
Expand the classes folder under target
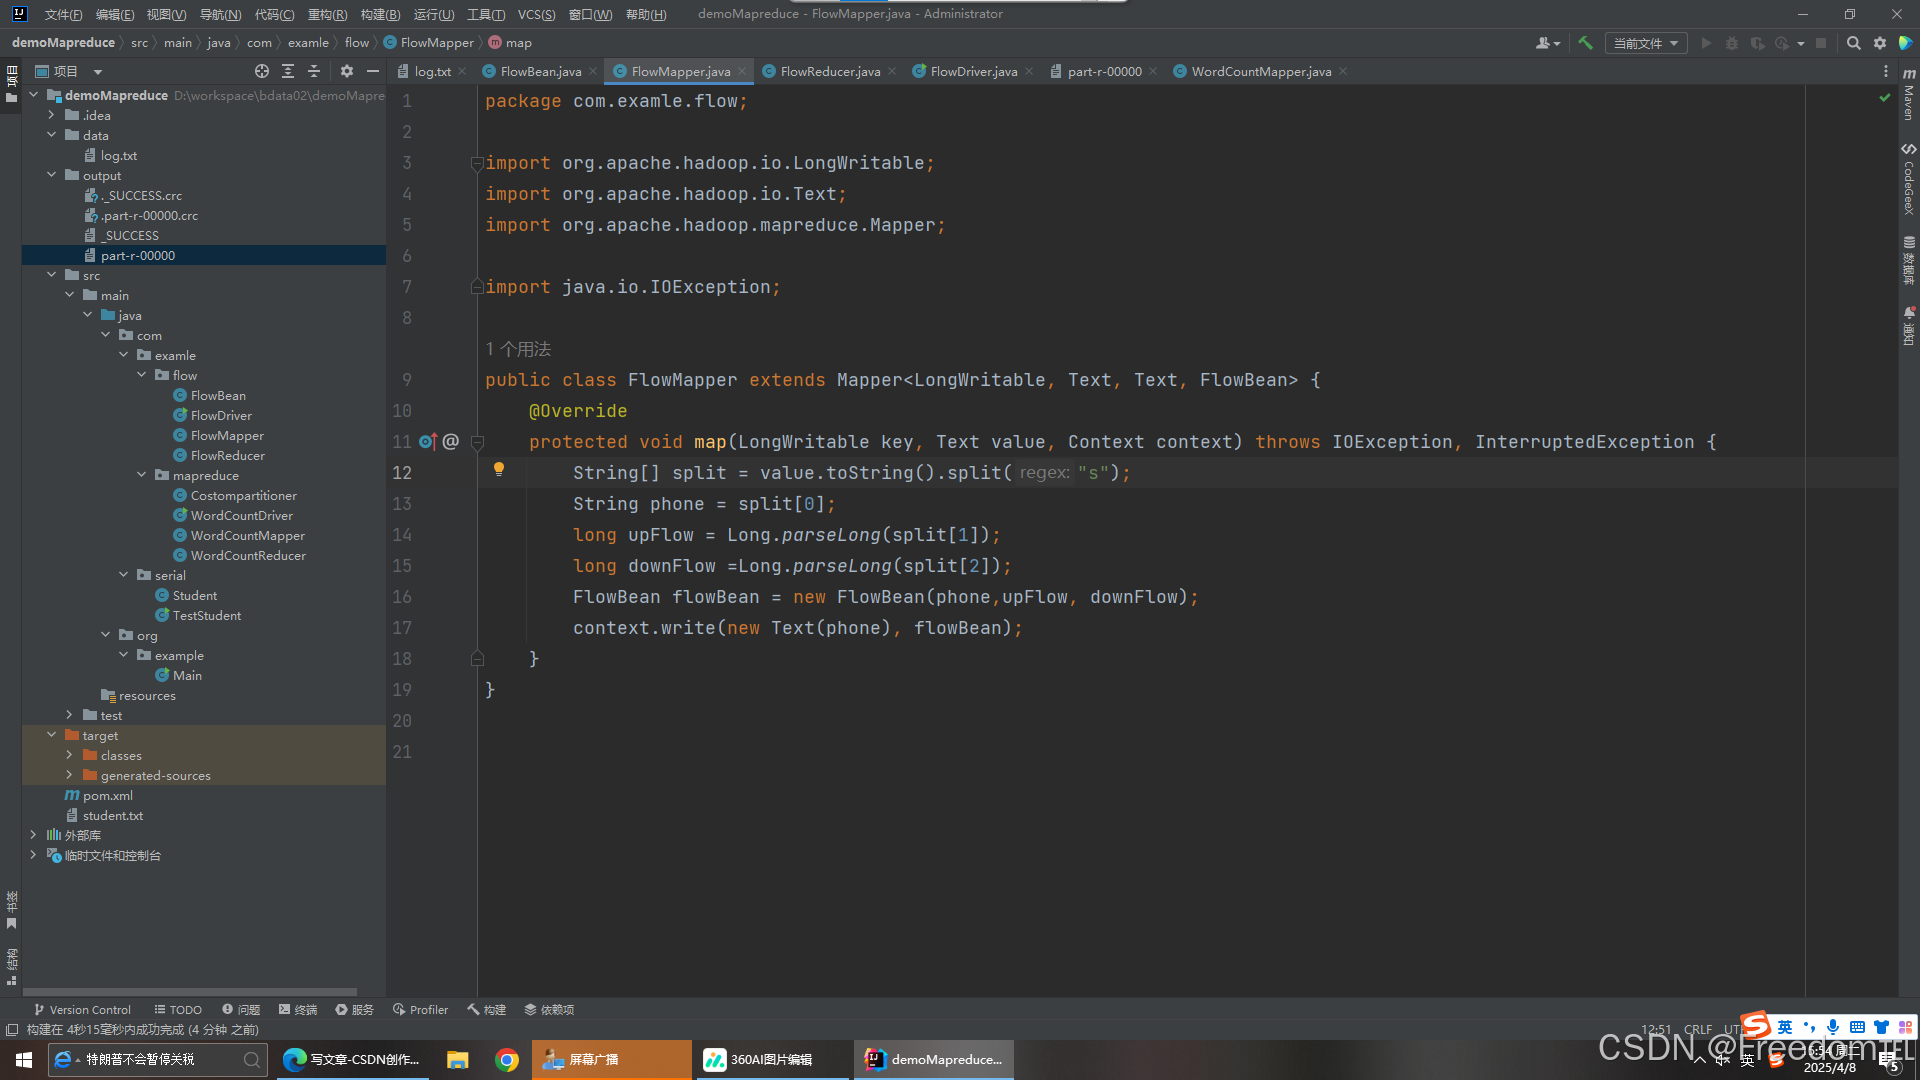tap(69, 755)
